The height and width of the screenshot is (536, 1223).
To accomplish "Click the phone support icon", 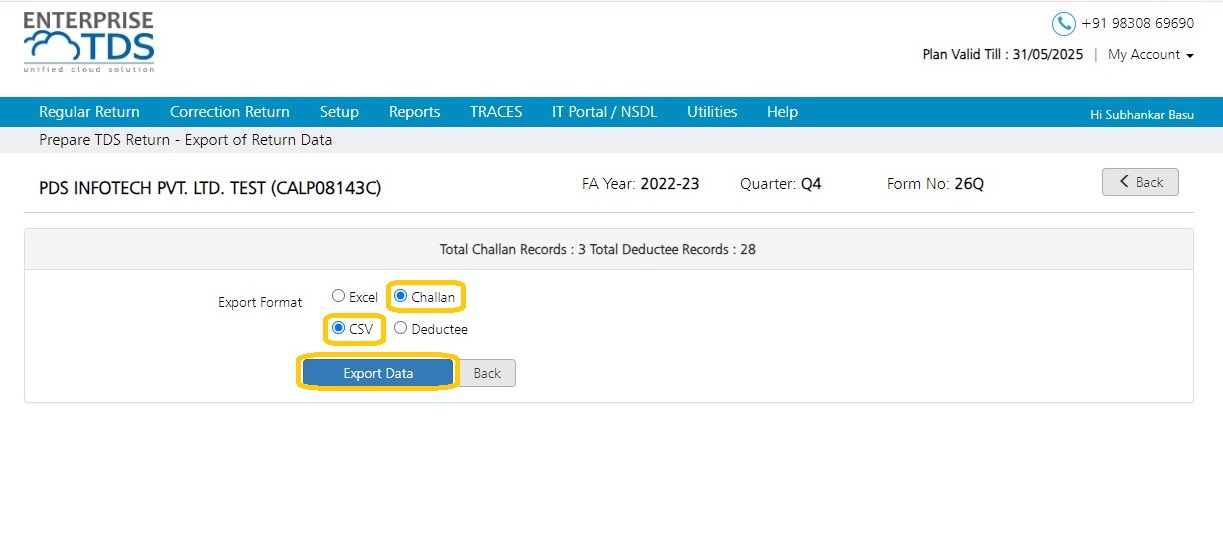I will [1063, 23].
